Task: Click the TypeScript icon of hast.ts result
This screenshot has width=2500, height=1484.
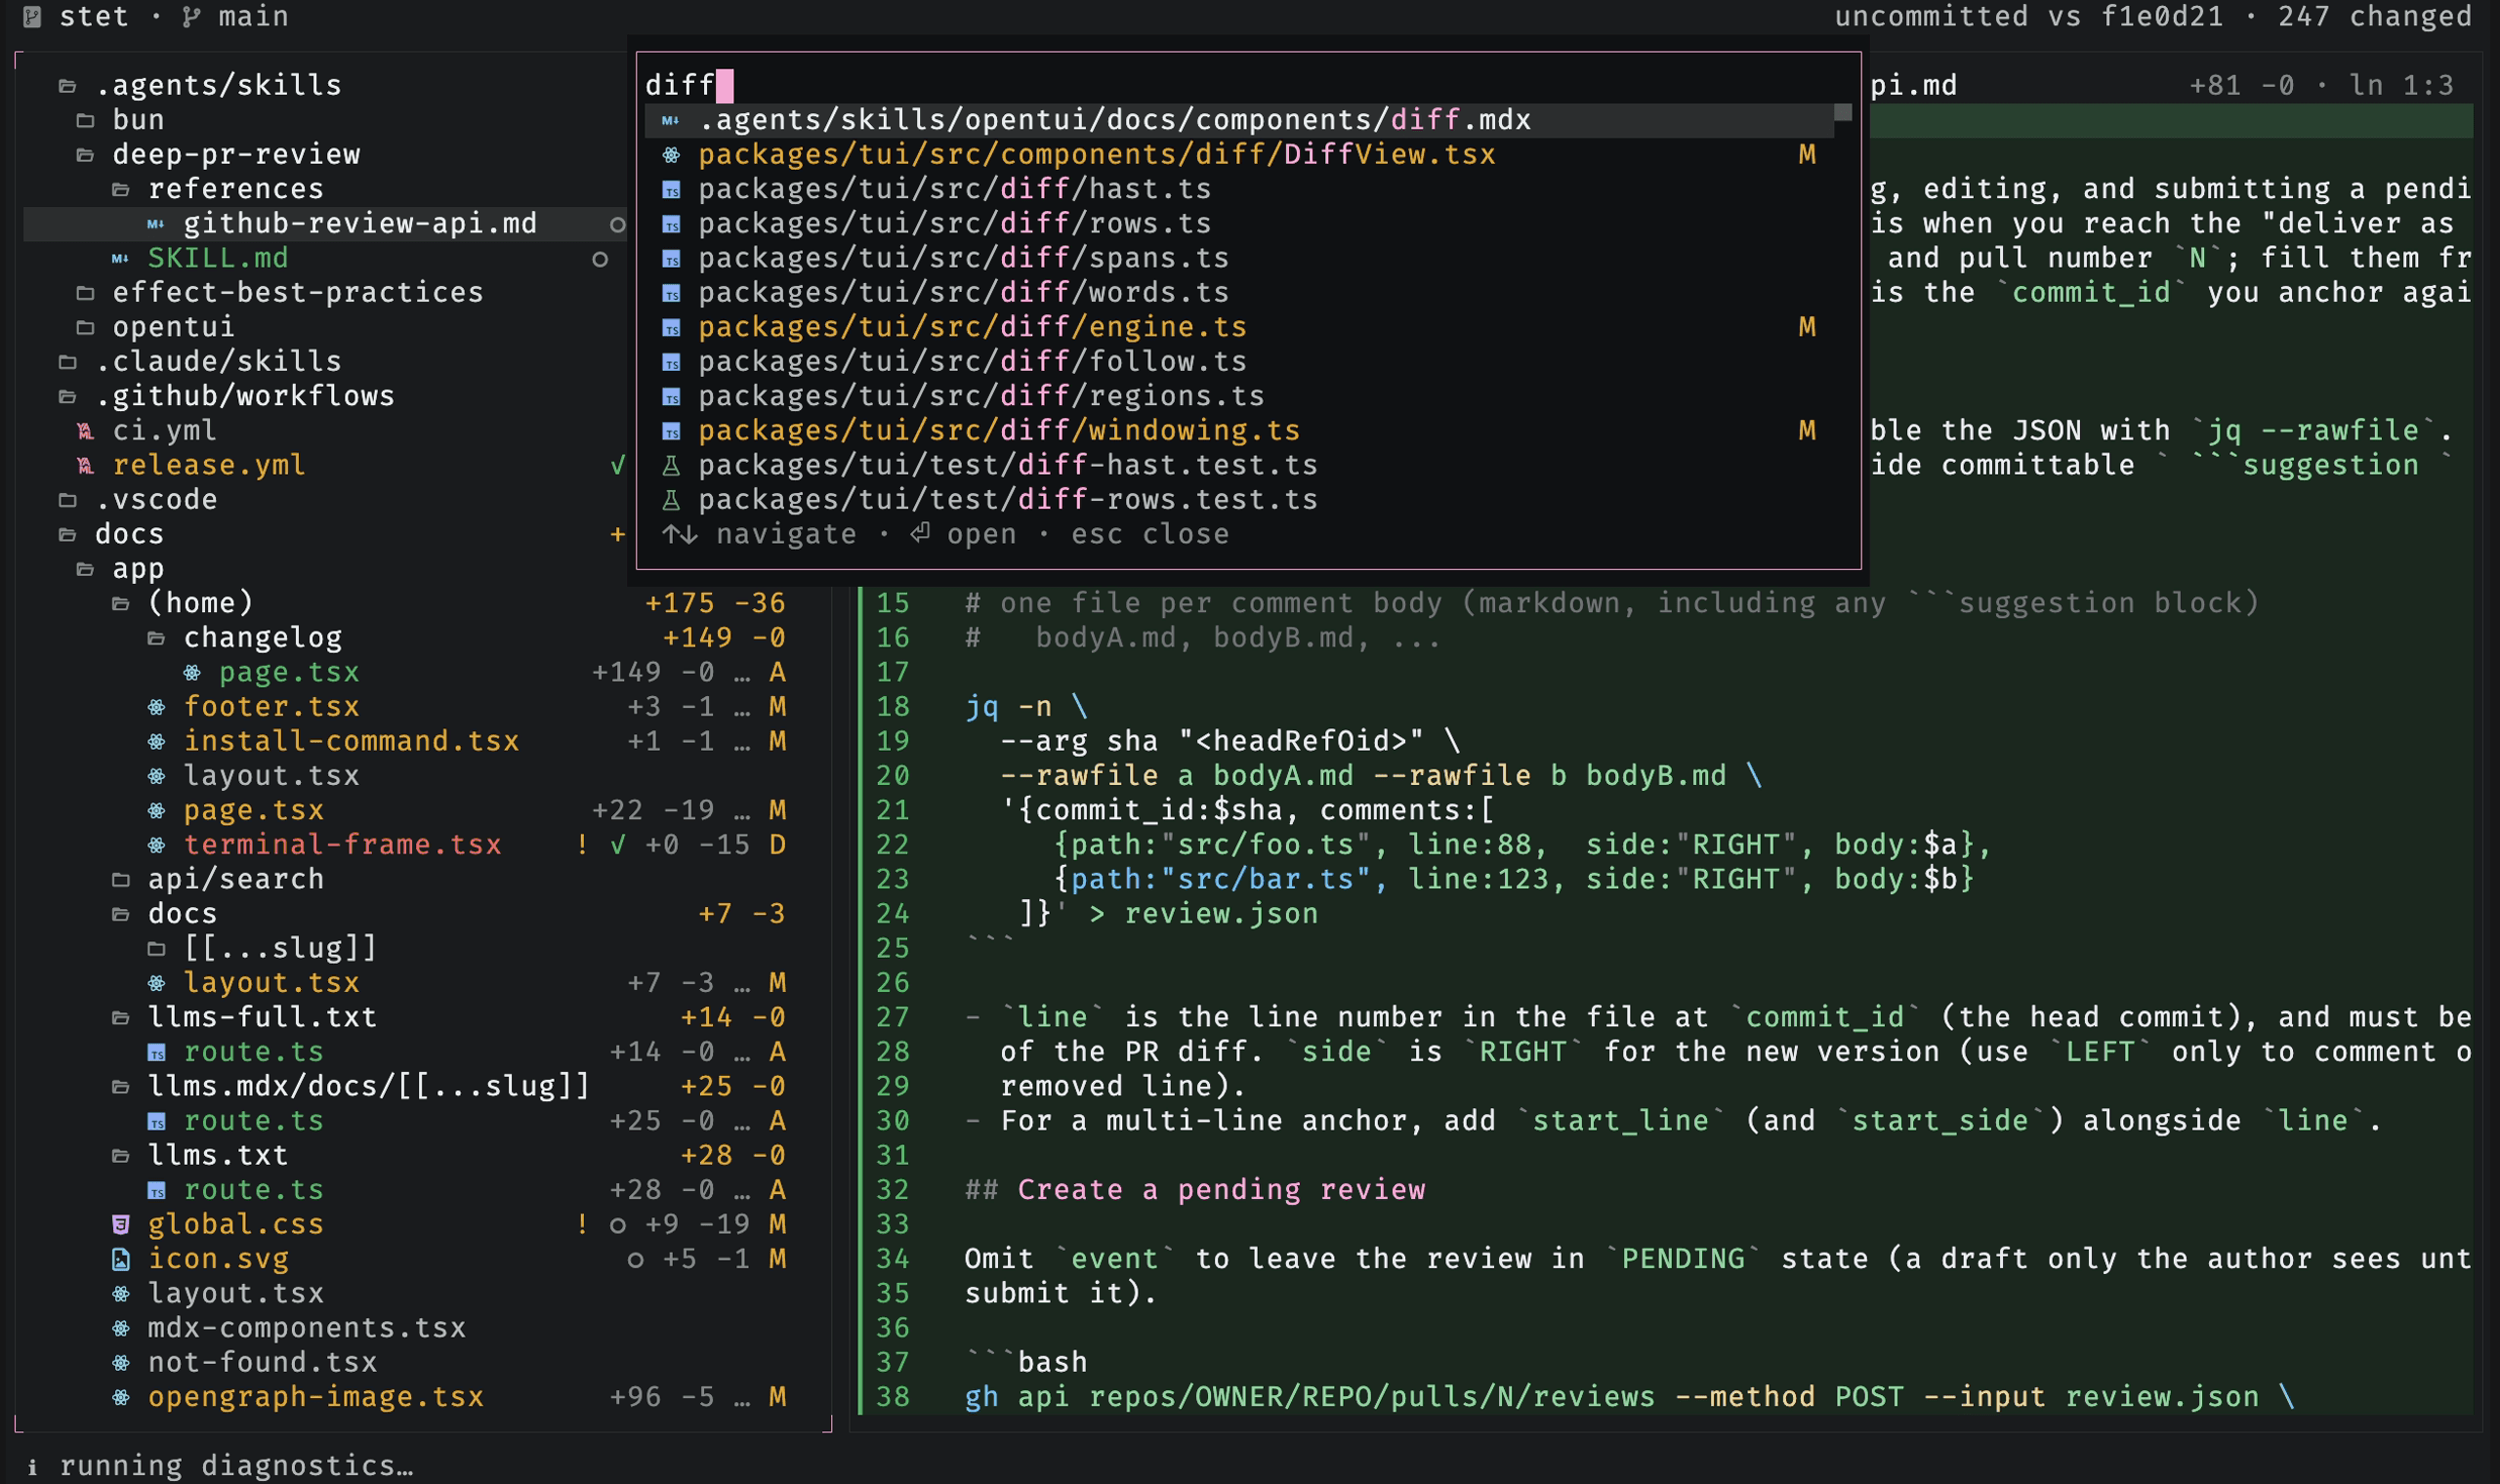Action: [x=672, y=189]
